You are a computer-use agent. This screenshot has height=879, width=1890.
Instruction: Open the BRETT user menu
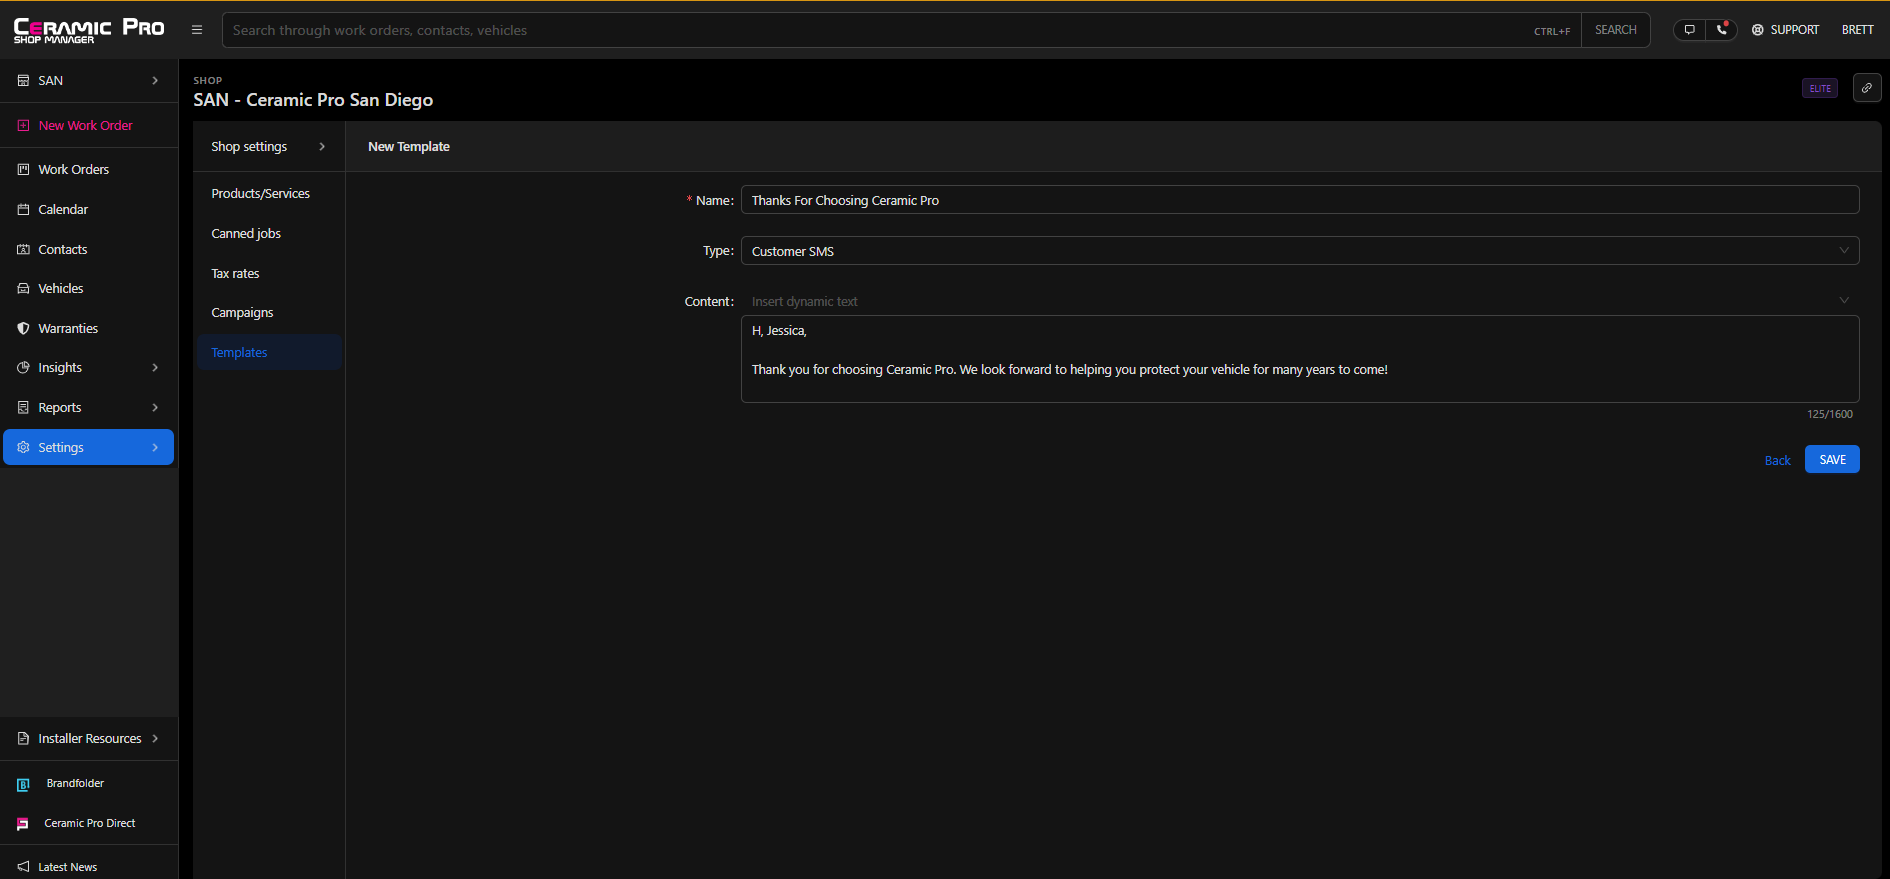point(1857,30)
